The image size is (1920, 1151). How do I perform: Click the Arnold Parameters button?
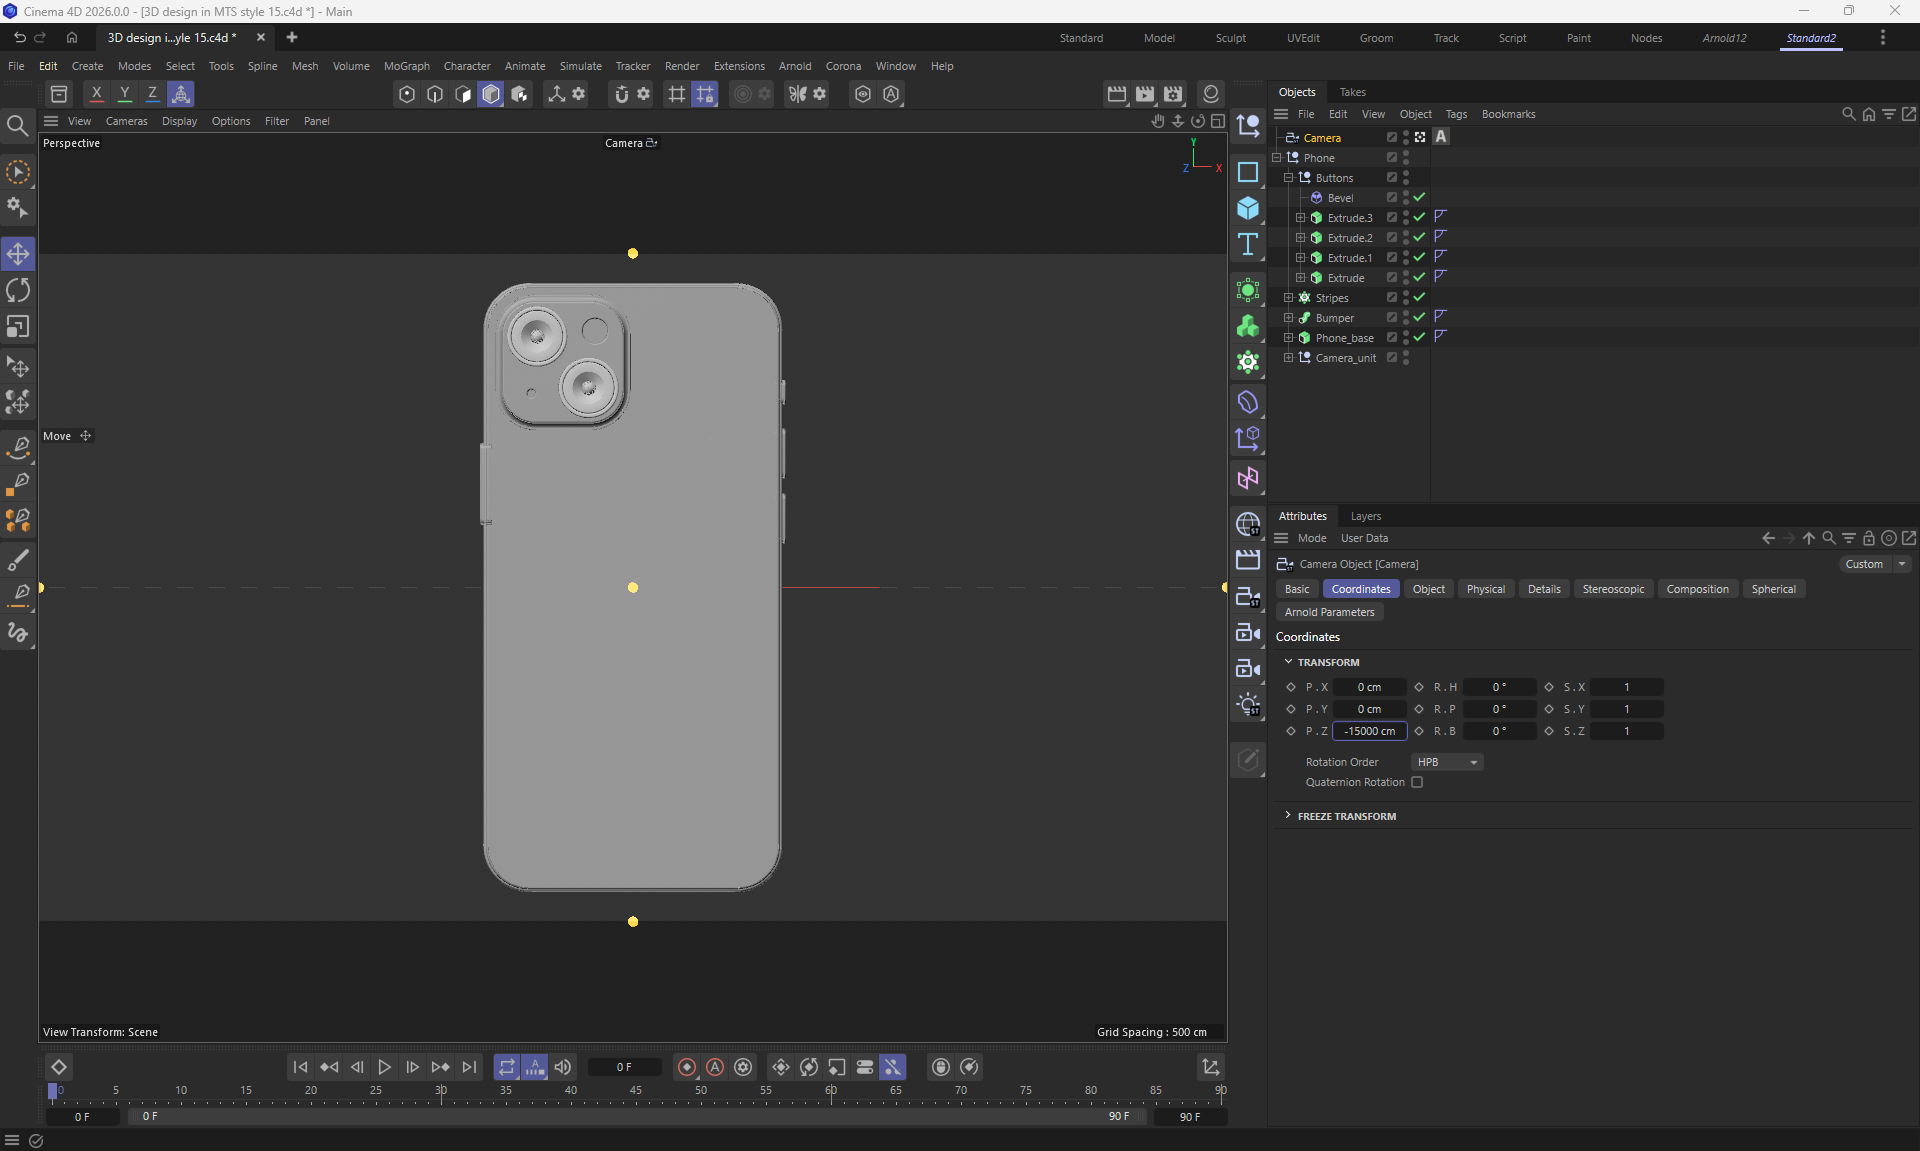tap(1329, 612)
